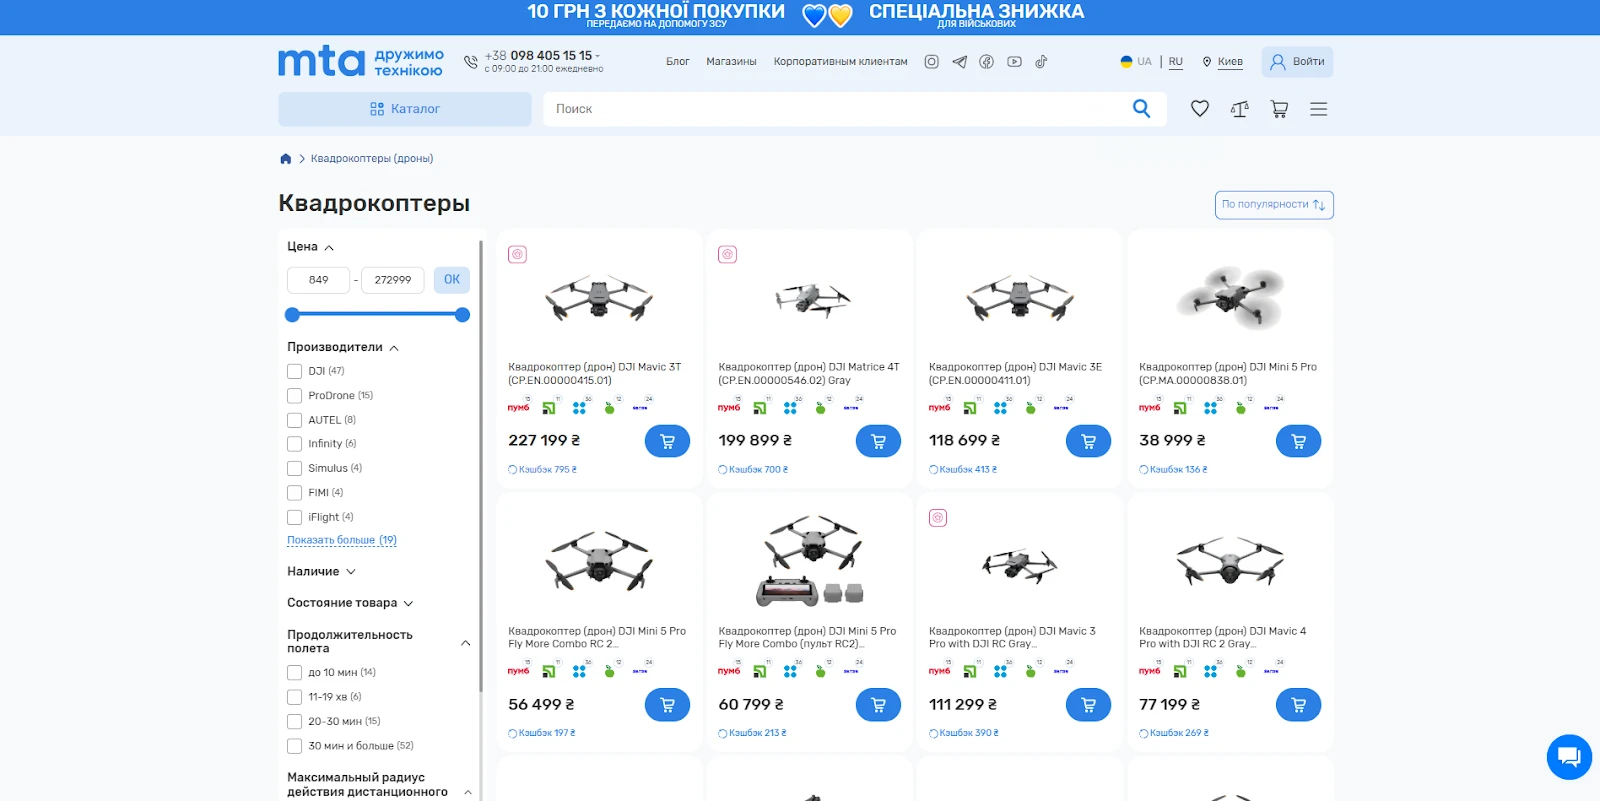1600x801 pixels.
Task: Enable the AUTEL manufacturer checkbox
Action: [295, 420]
